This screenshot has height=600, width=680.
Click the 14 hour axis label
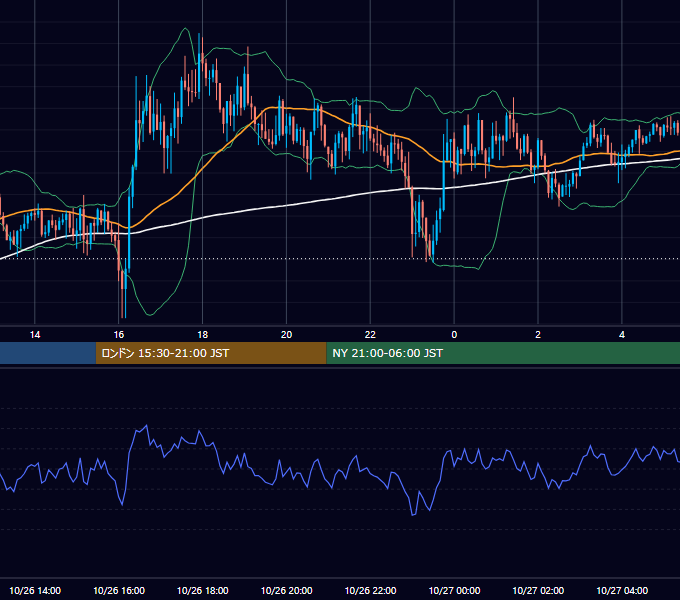[35, 335]
